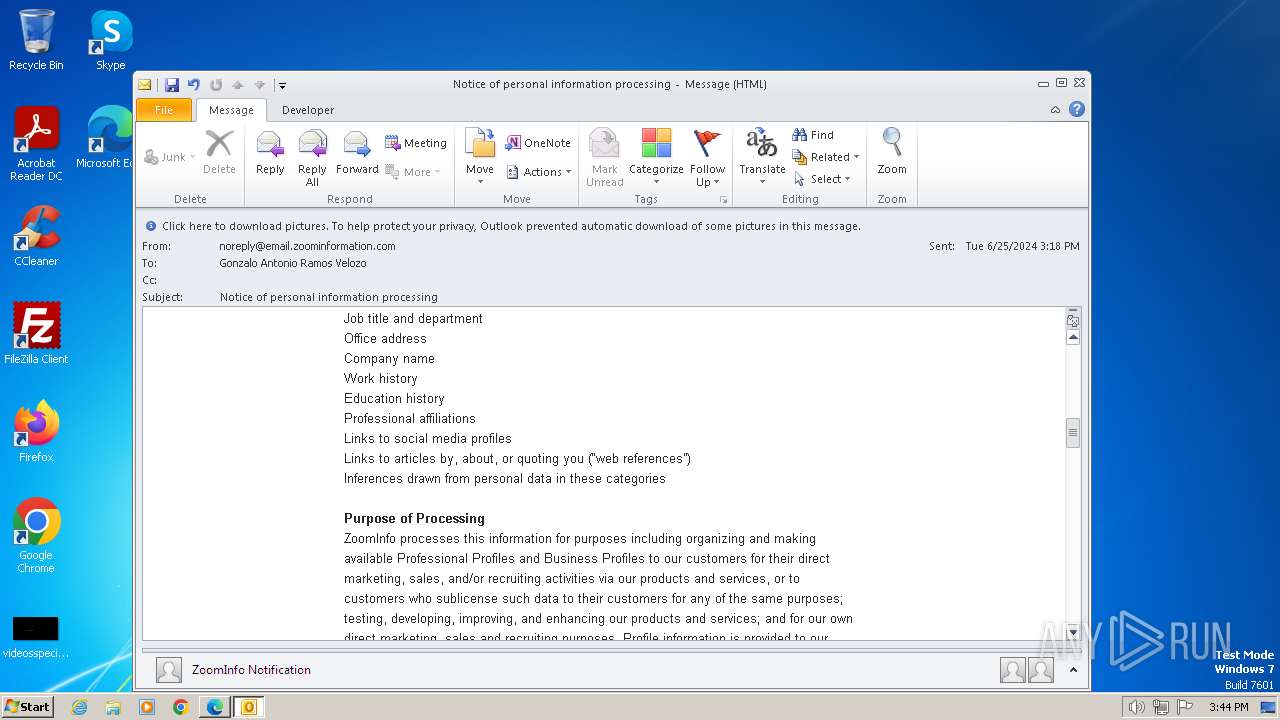Open the File tab
This screenshot has height=720, width=1280.
click(164, 110)
